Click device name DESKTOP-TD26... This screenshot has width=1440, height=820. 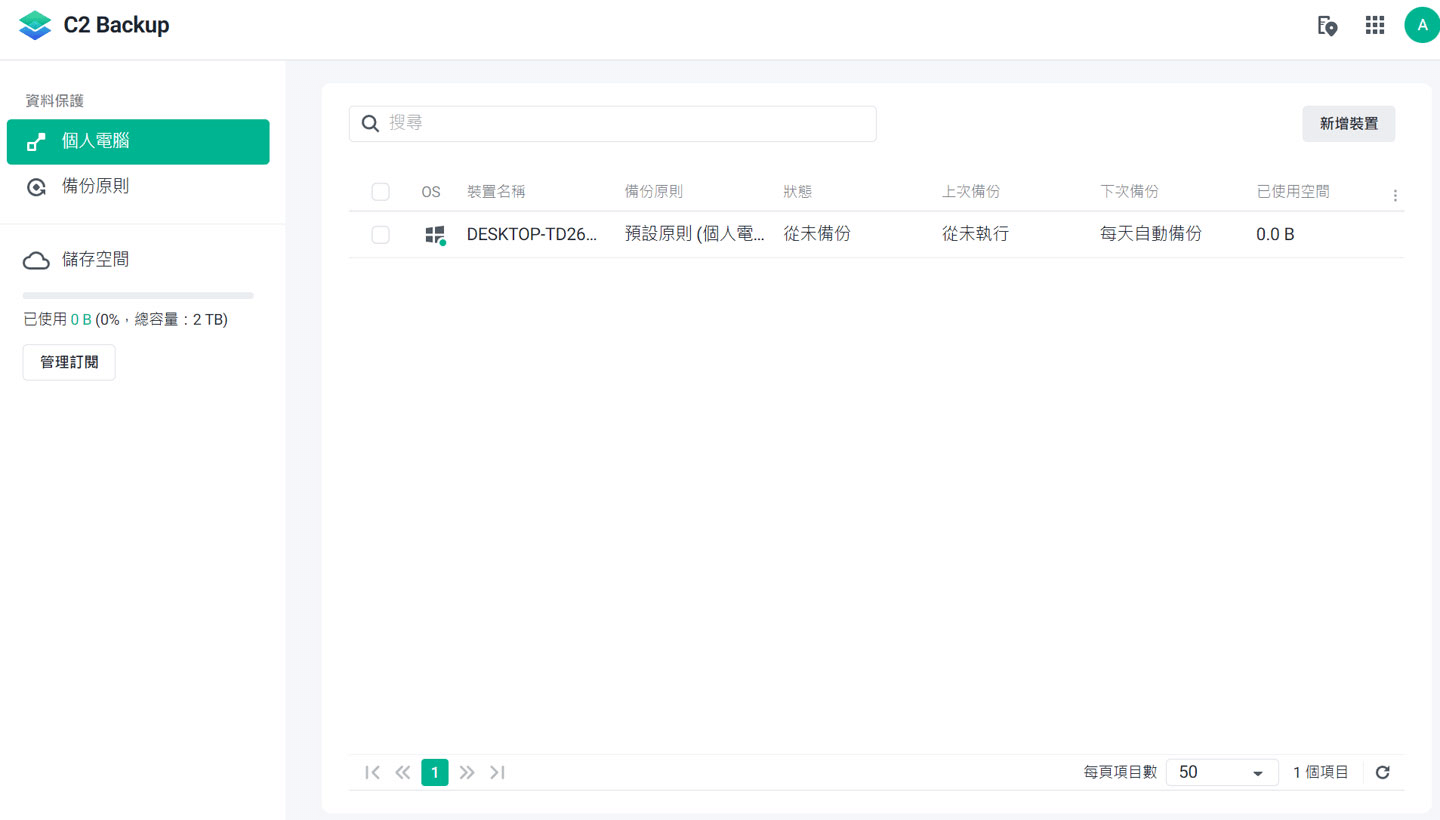click(x=532, y=235)
